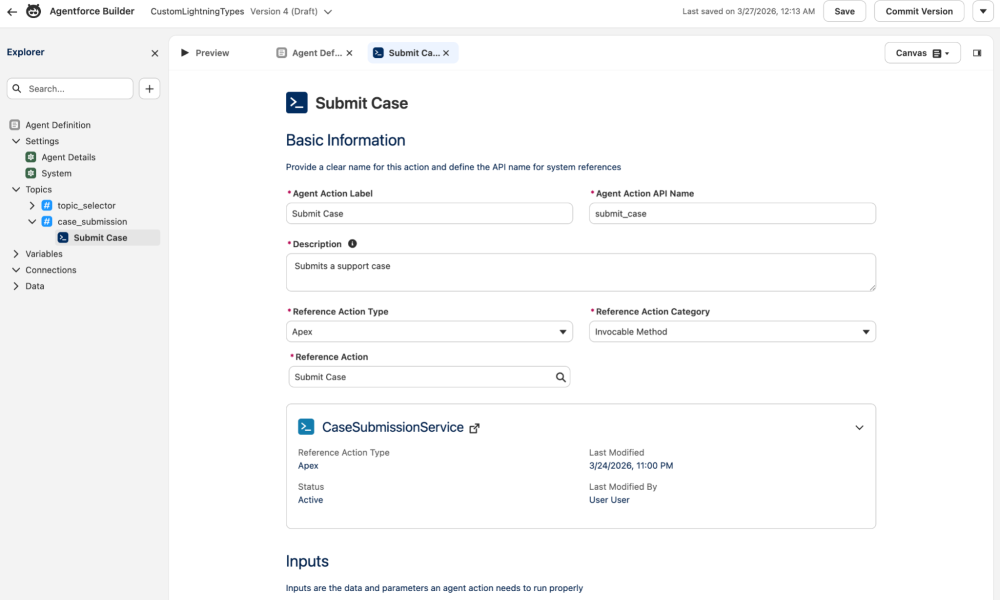This screenshot has height=600, width=1000.
Task: Open the Canvas view dropdown
Action: pos(922,53)
